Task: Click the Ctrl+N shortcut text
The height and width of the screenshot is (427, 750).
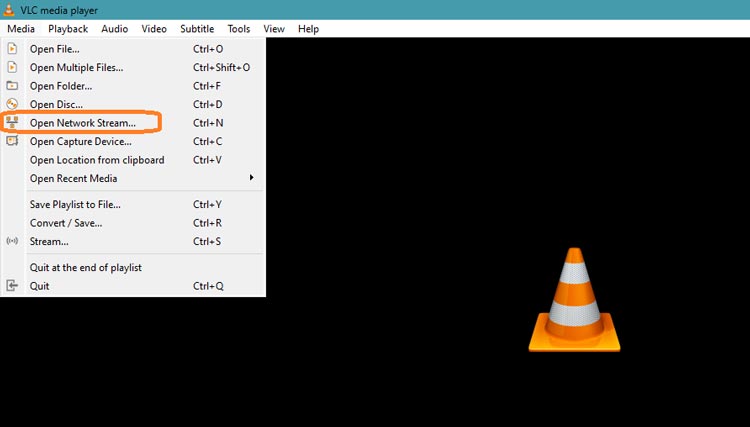Action: 208,123
